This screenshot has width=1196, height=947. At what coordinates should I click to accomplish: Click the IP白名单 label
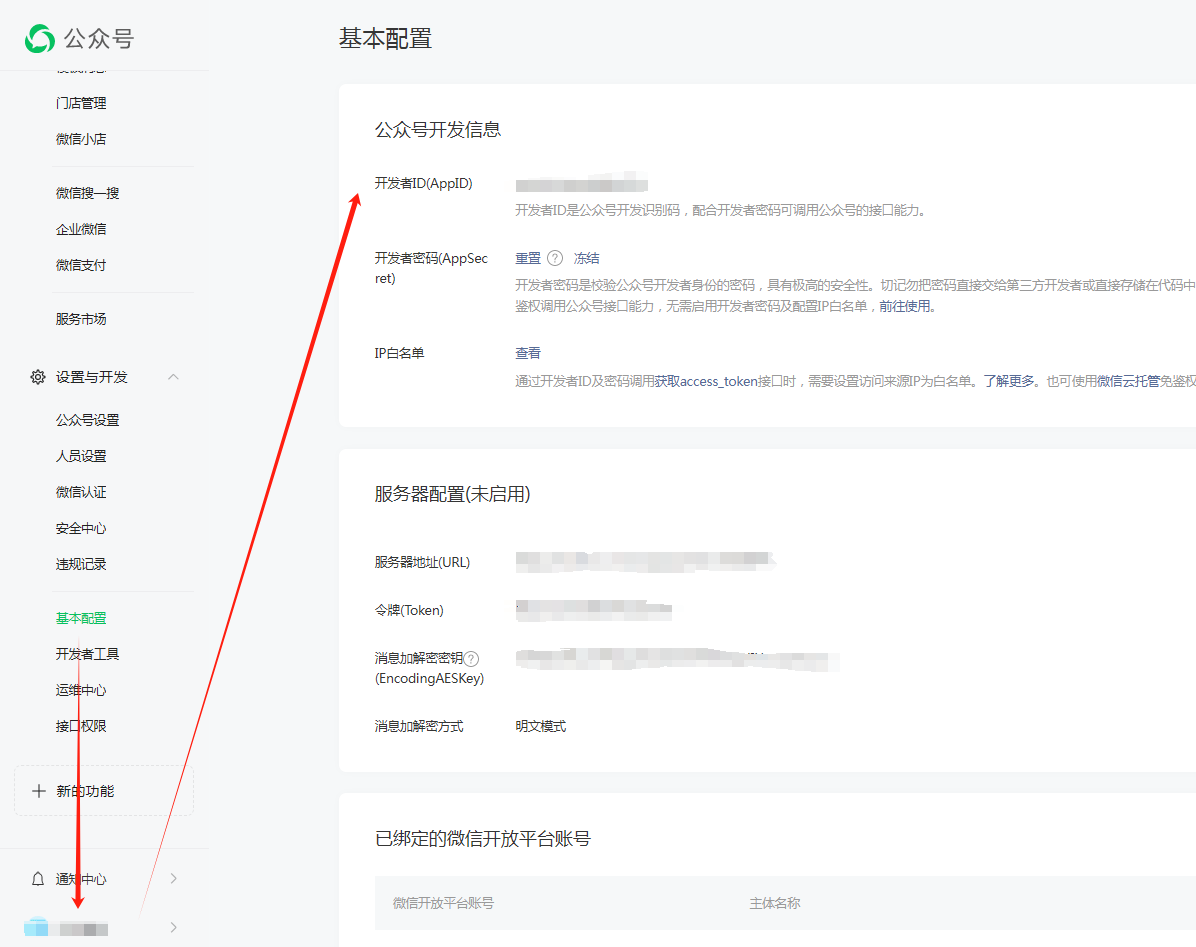point(399,353)
